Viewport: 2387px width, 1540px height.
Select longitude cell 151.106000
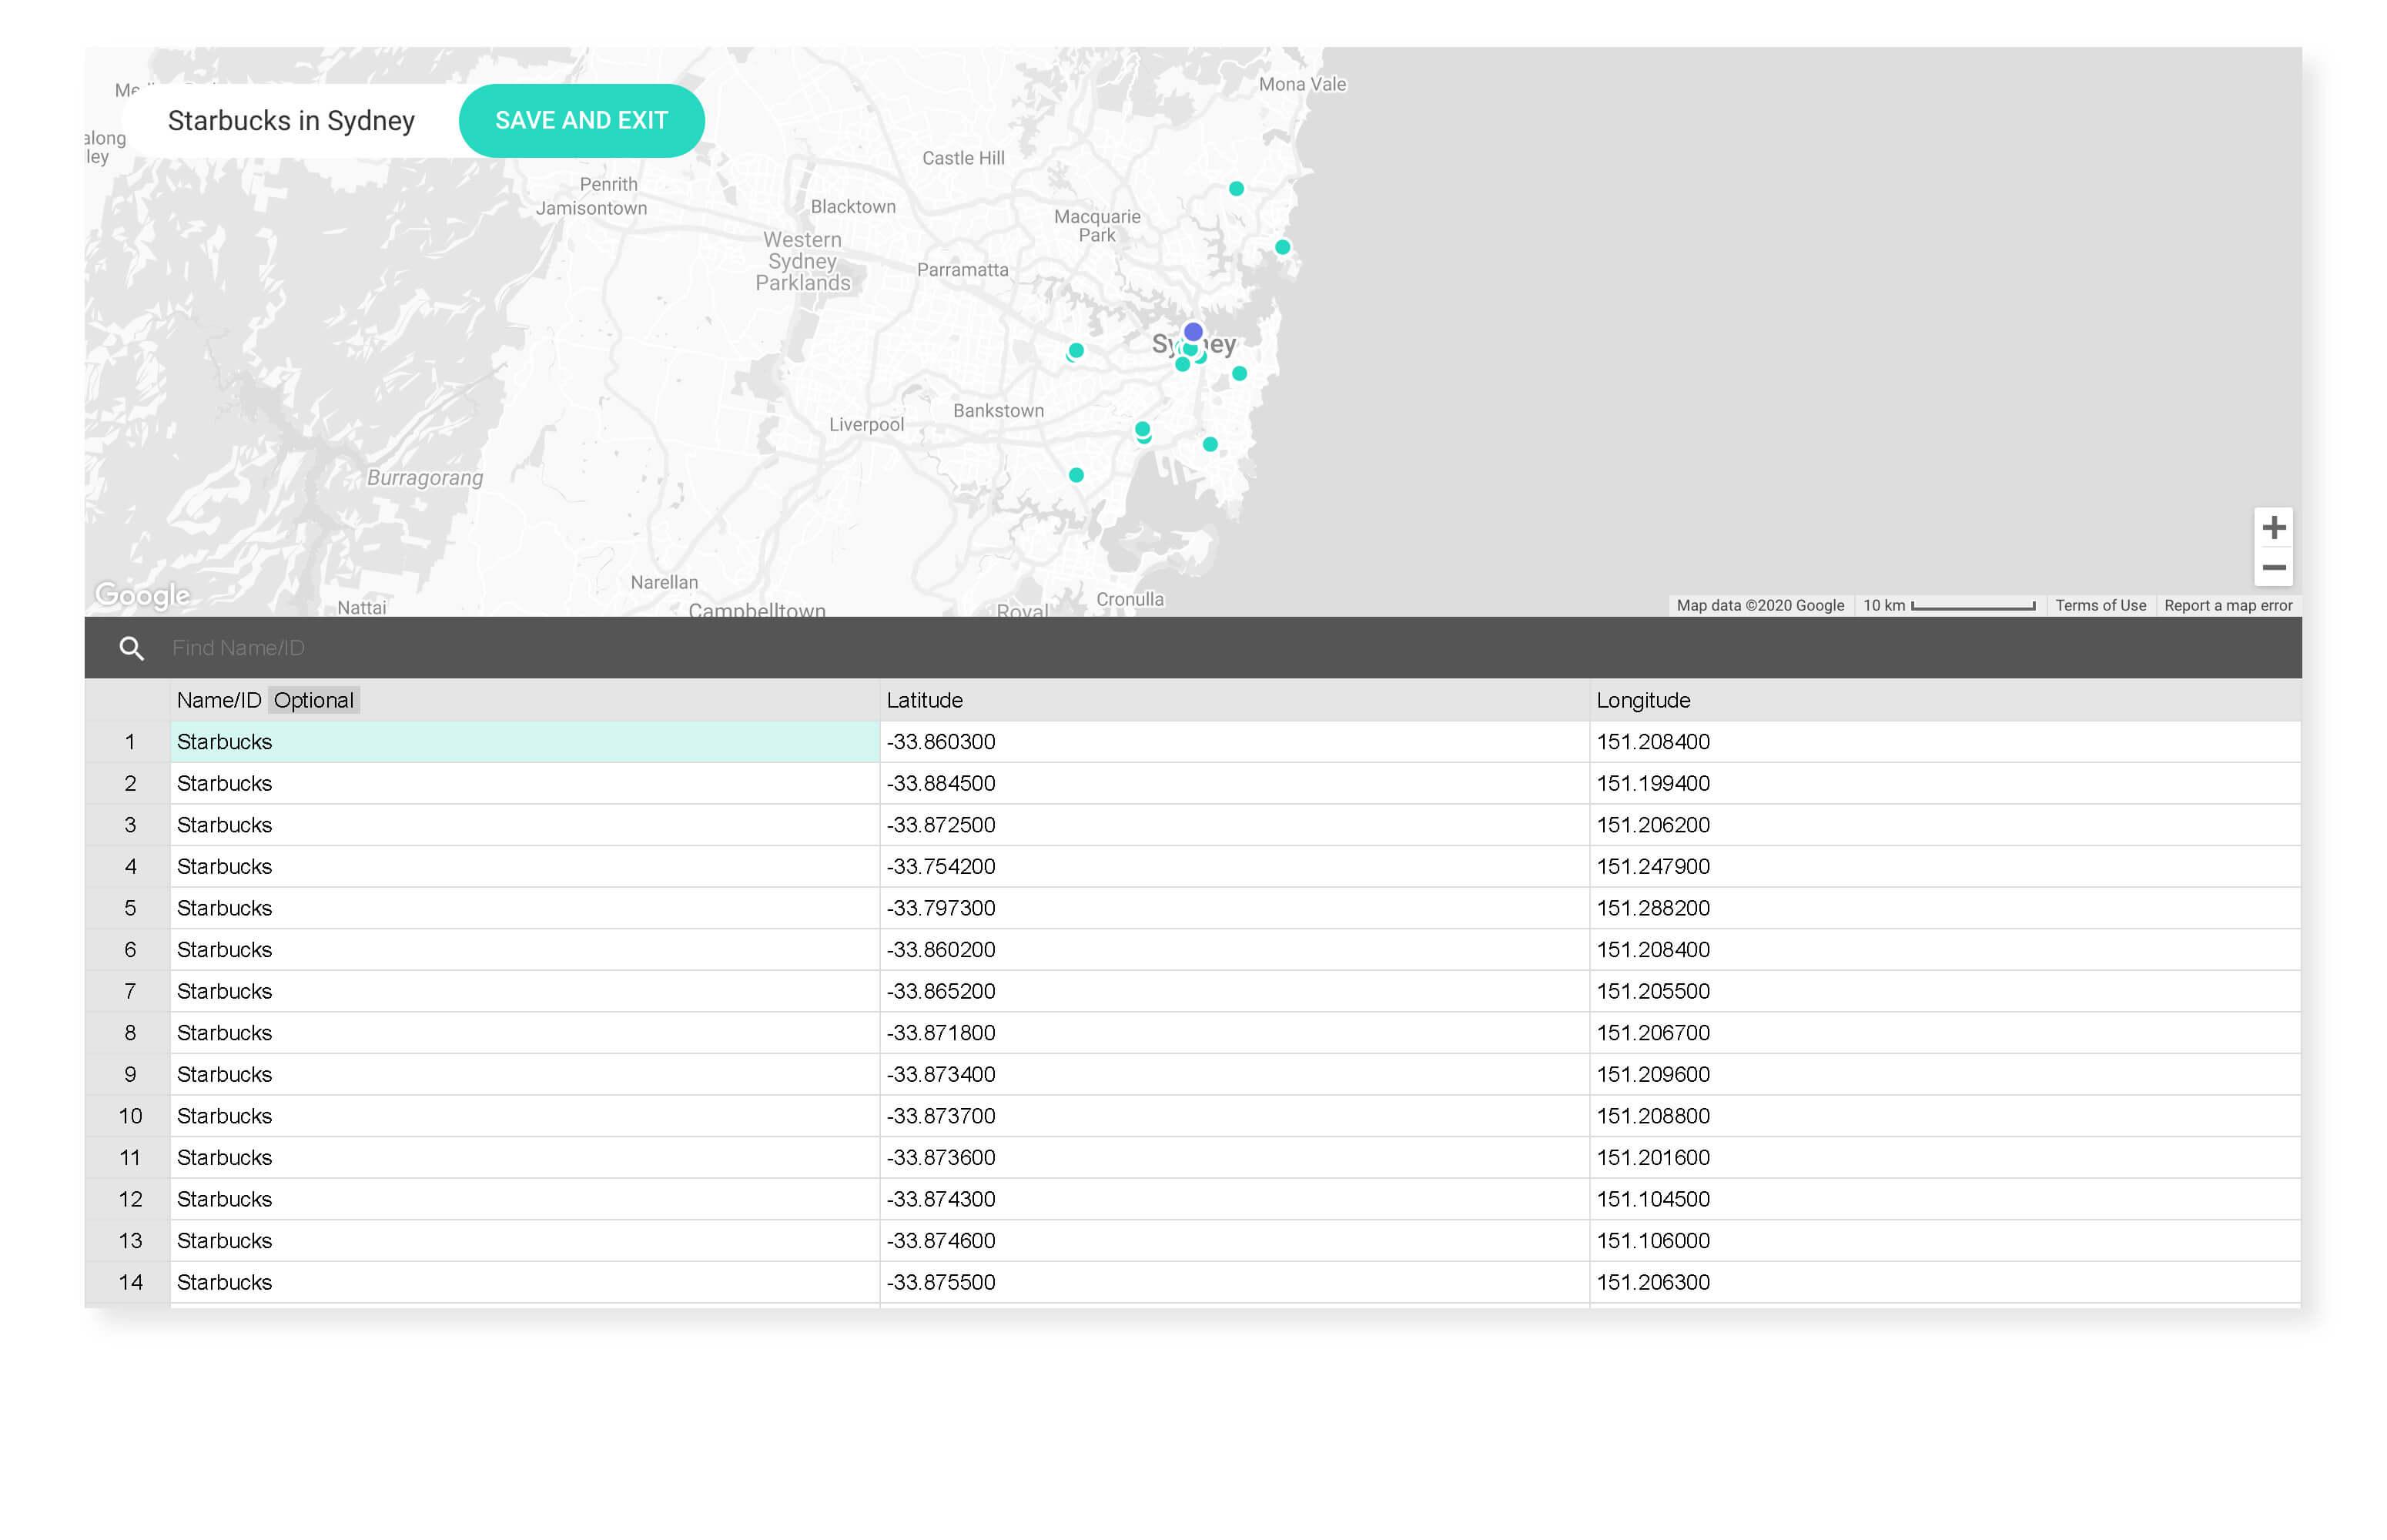(x=1945, y=1240)
